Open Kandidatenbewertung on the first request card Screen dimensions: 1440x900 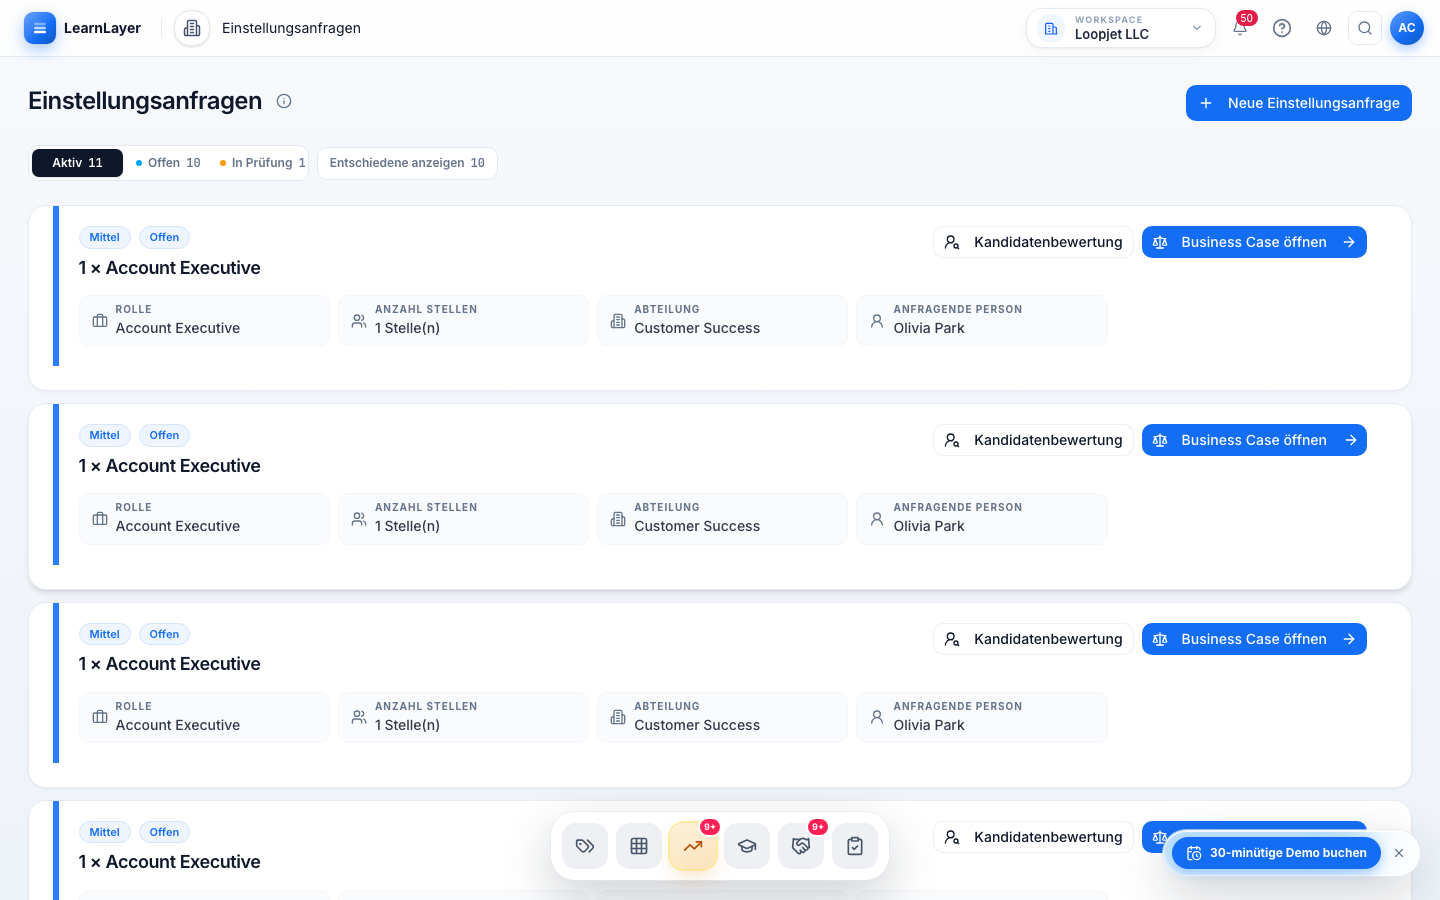coord(1033,242)
